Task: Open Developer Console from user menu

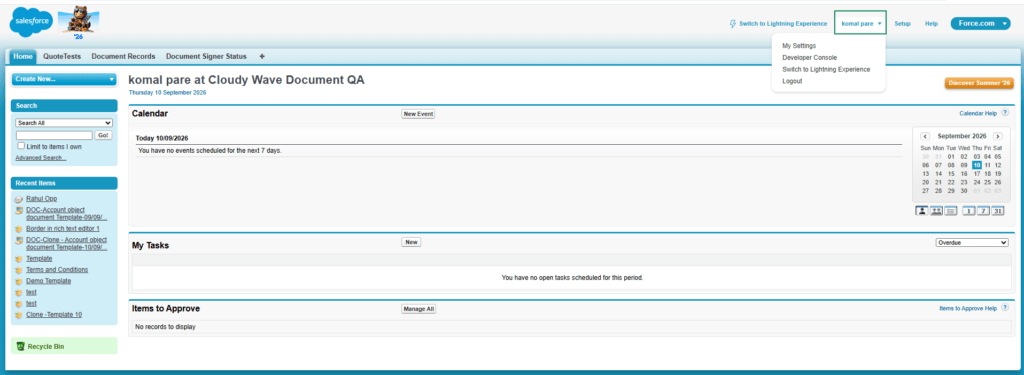Action: (x=809, y=57)
